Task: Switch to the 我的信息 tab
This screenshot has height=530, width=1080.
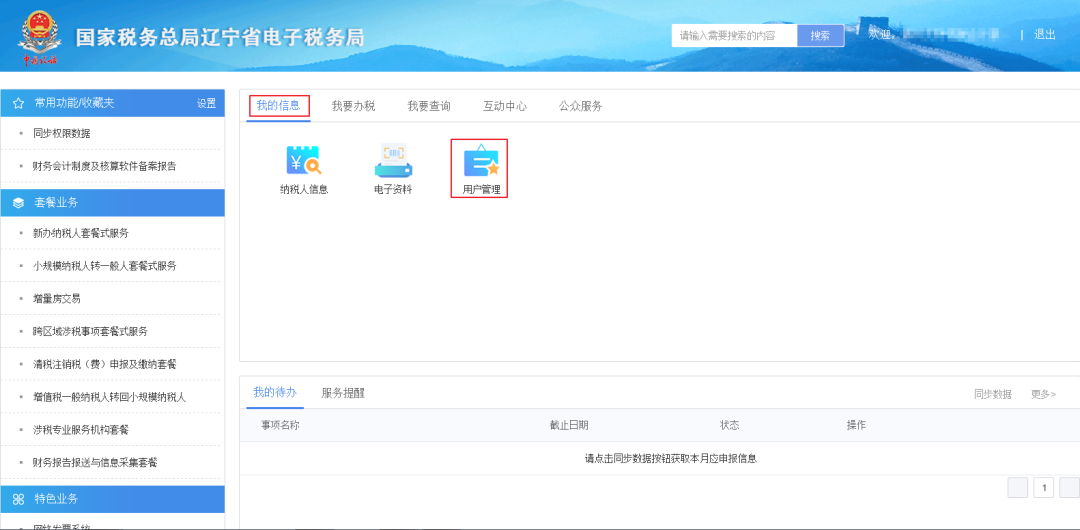Action: click(279, 105)
